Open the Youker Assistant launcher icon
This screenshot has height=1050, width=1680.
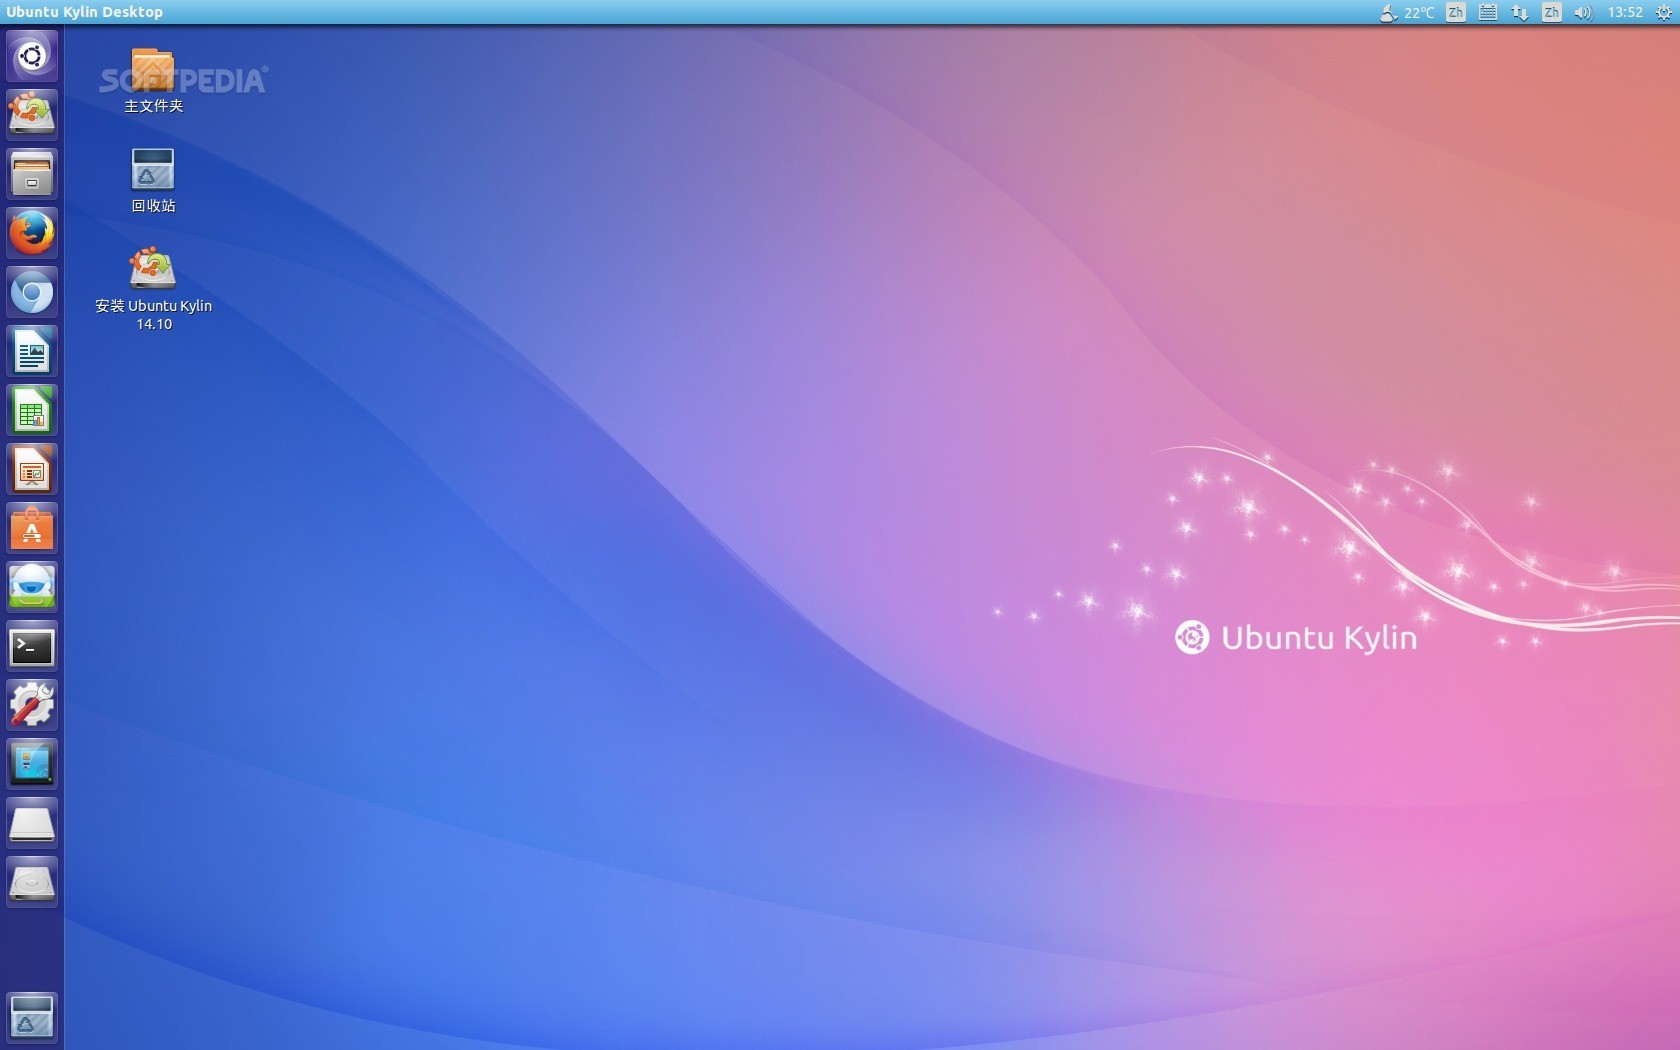pos(32,588)
